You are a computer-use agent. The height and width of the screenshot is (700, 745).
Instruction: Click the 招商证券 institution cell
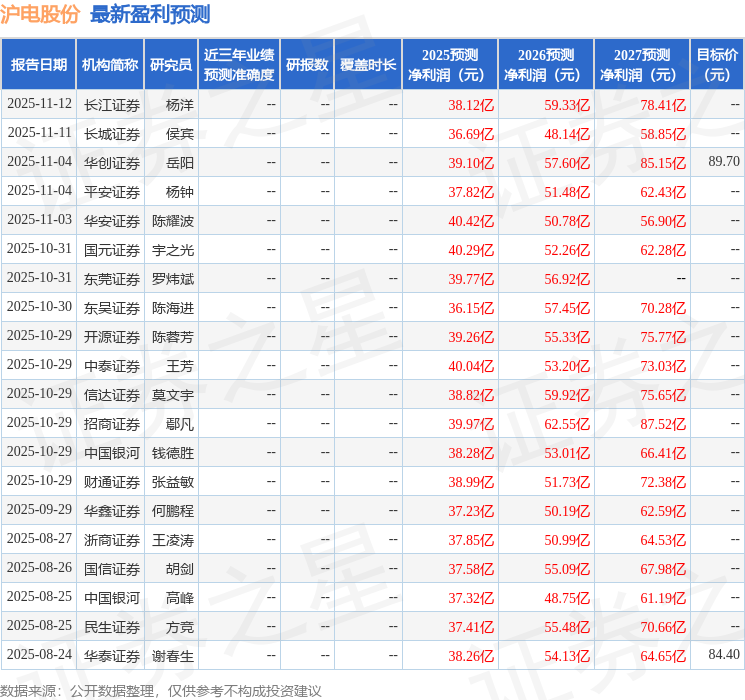tap(112, 423)
